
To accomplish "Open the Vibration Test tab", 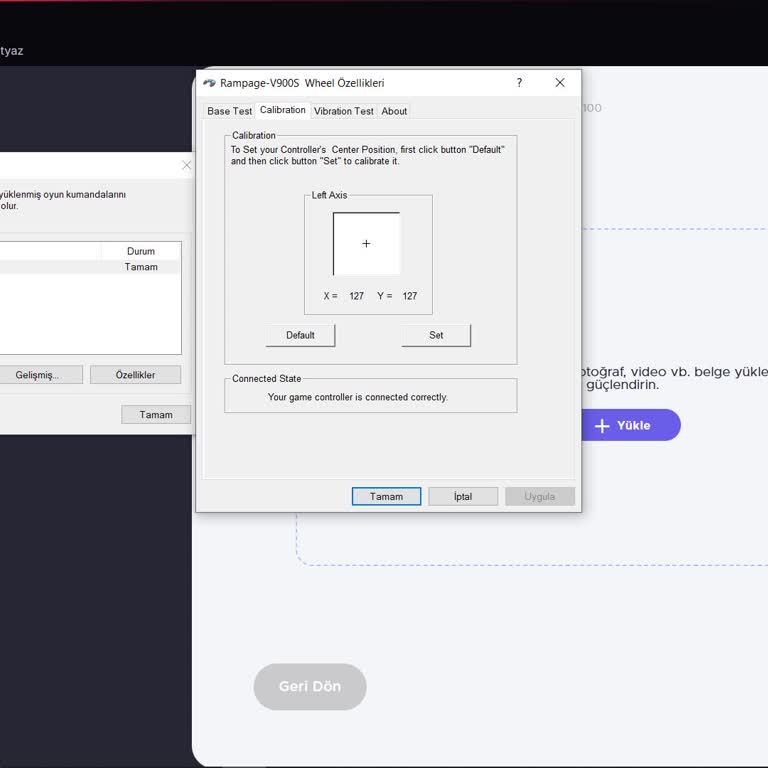I will 343,111.
